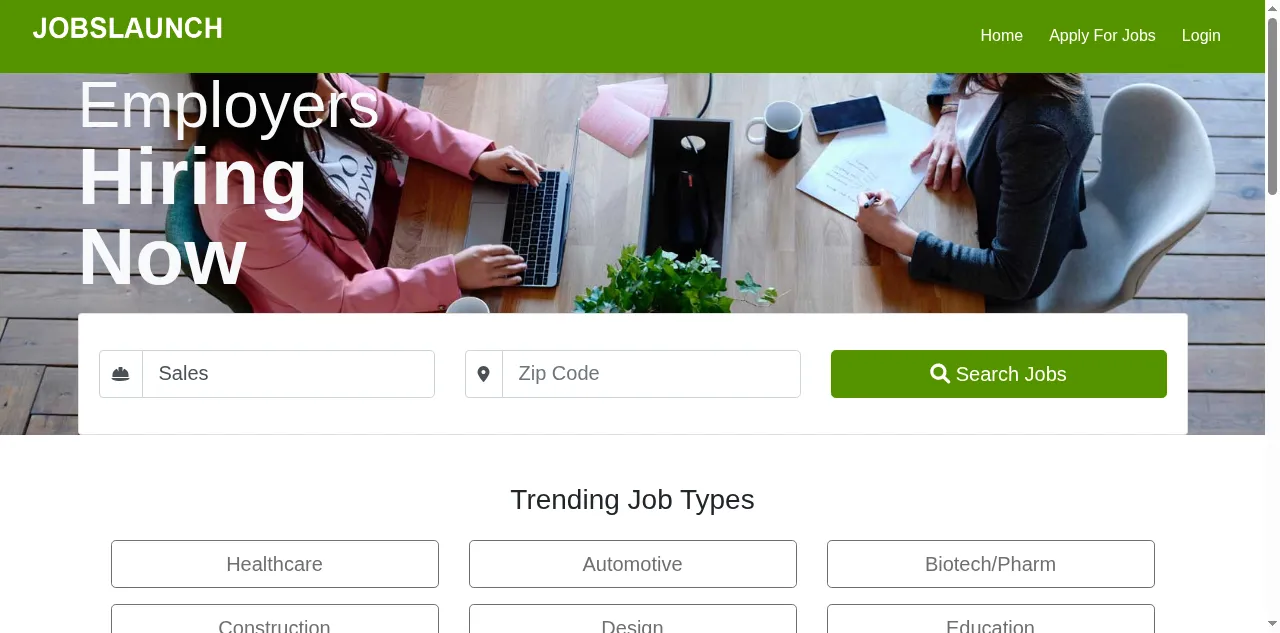Image resolution: width=1280 pixels, height=633 pixels.
Task: Open the Login link
Action: [1201, 36]
